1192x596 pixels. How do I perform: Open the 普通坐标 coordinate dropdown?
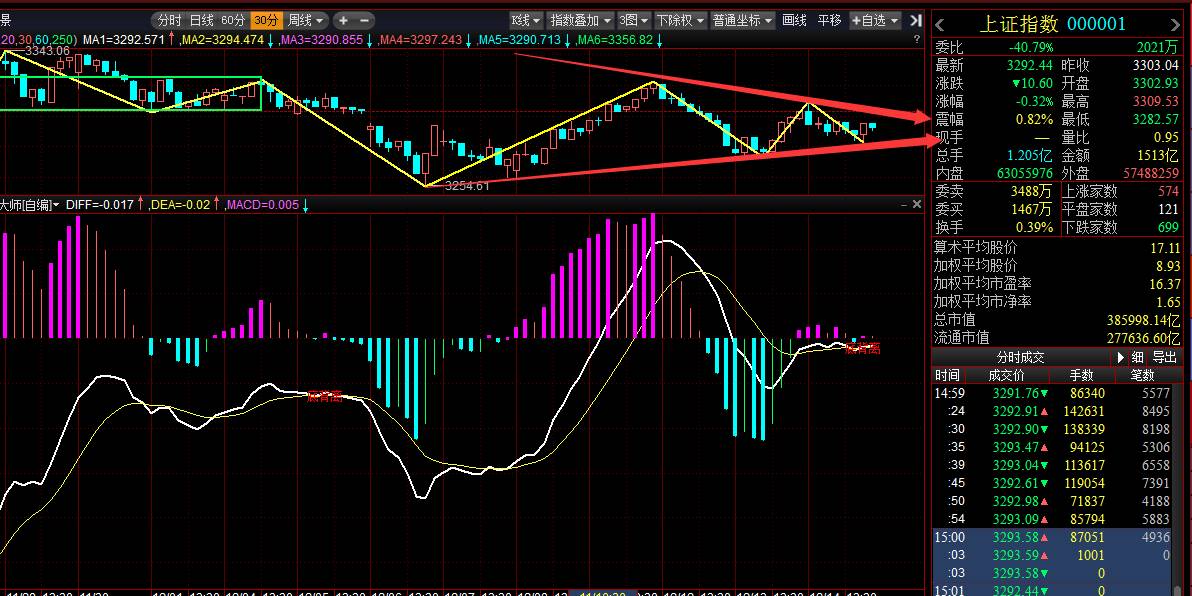point(742,21)
